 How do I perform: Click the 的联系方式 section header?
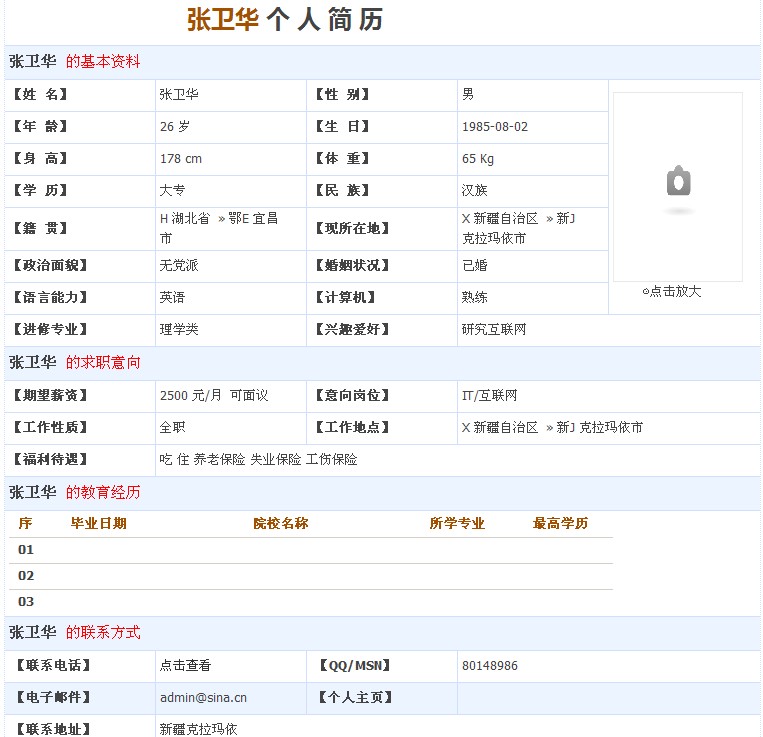[x=103, y=633]
